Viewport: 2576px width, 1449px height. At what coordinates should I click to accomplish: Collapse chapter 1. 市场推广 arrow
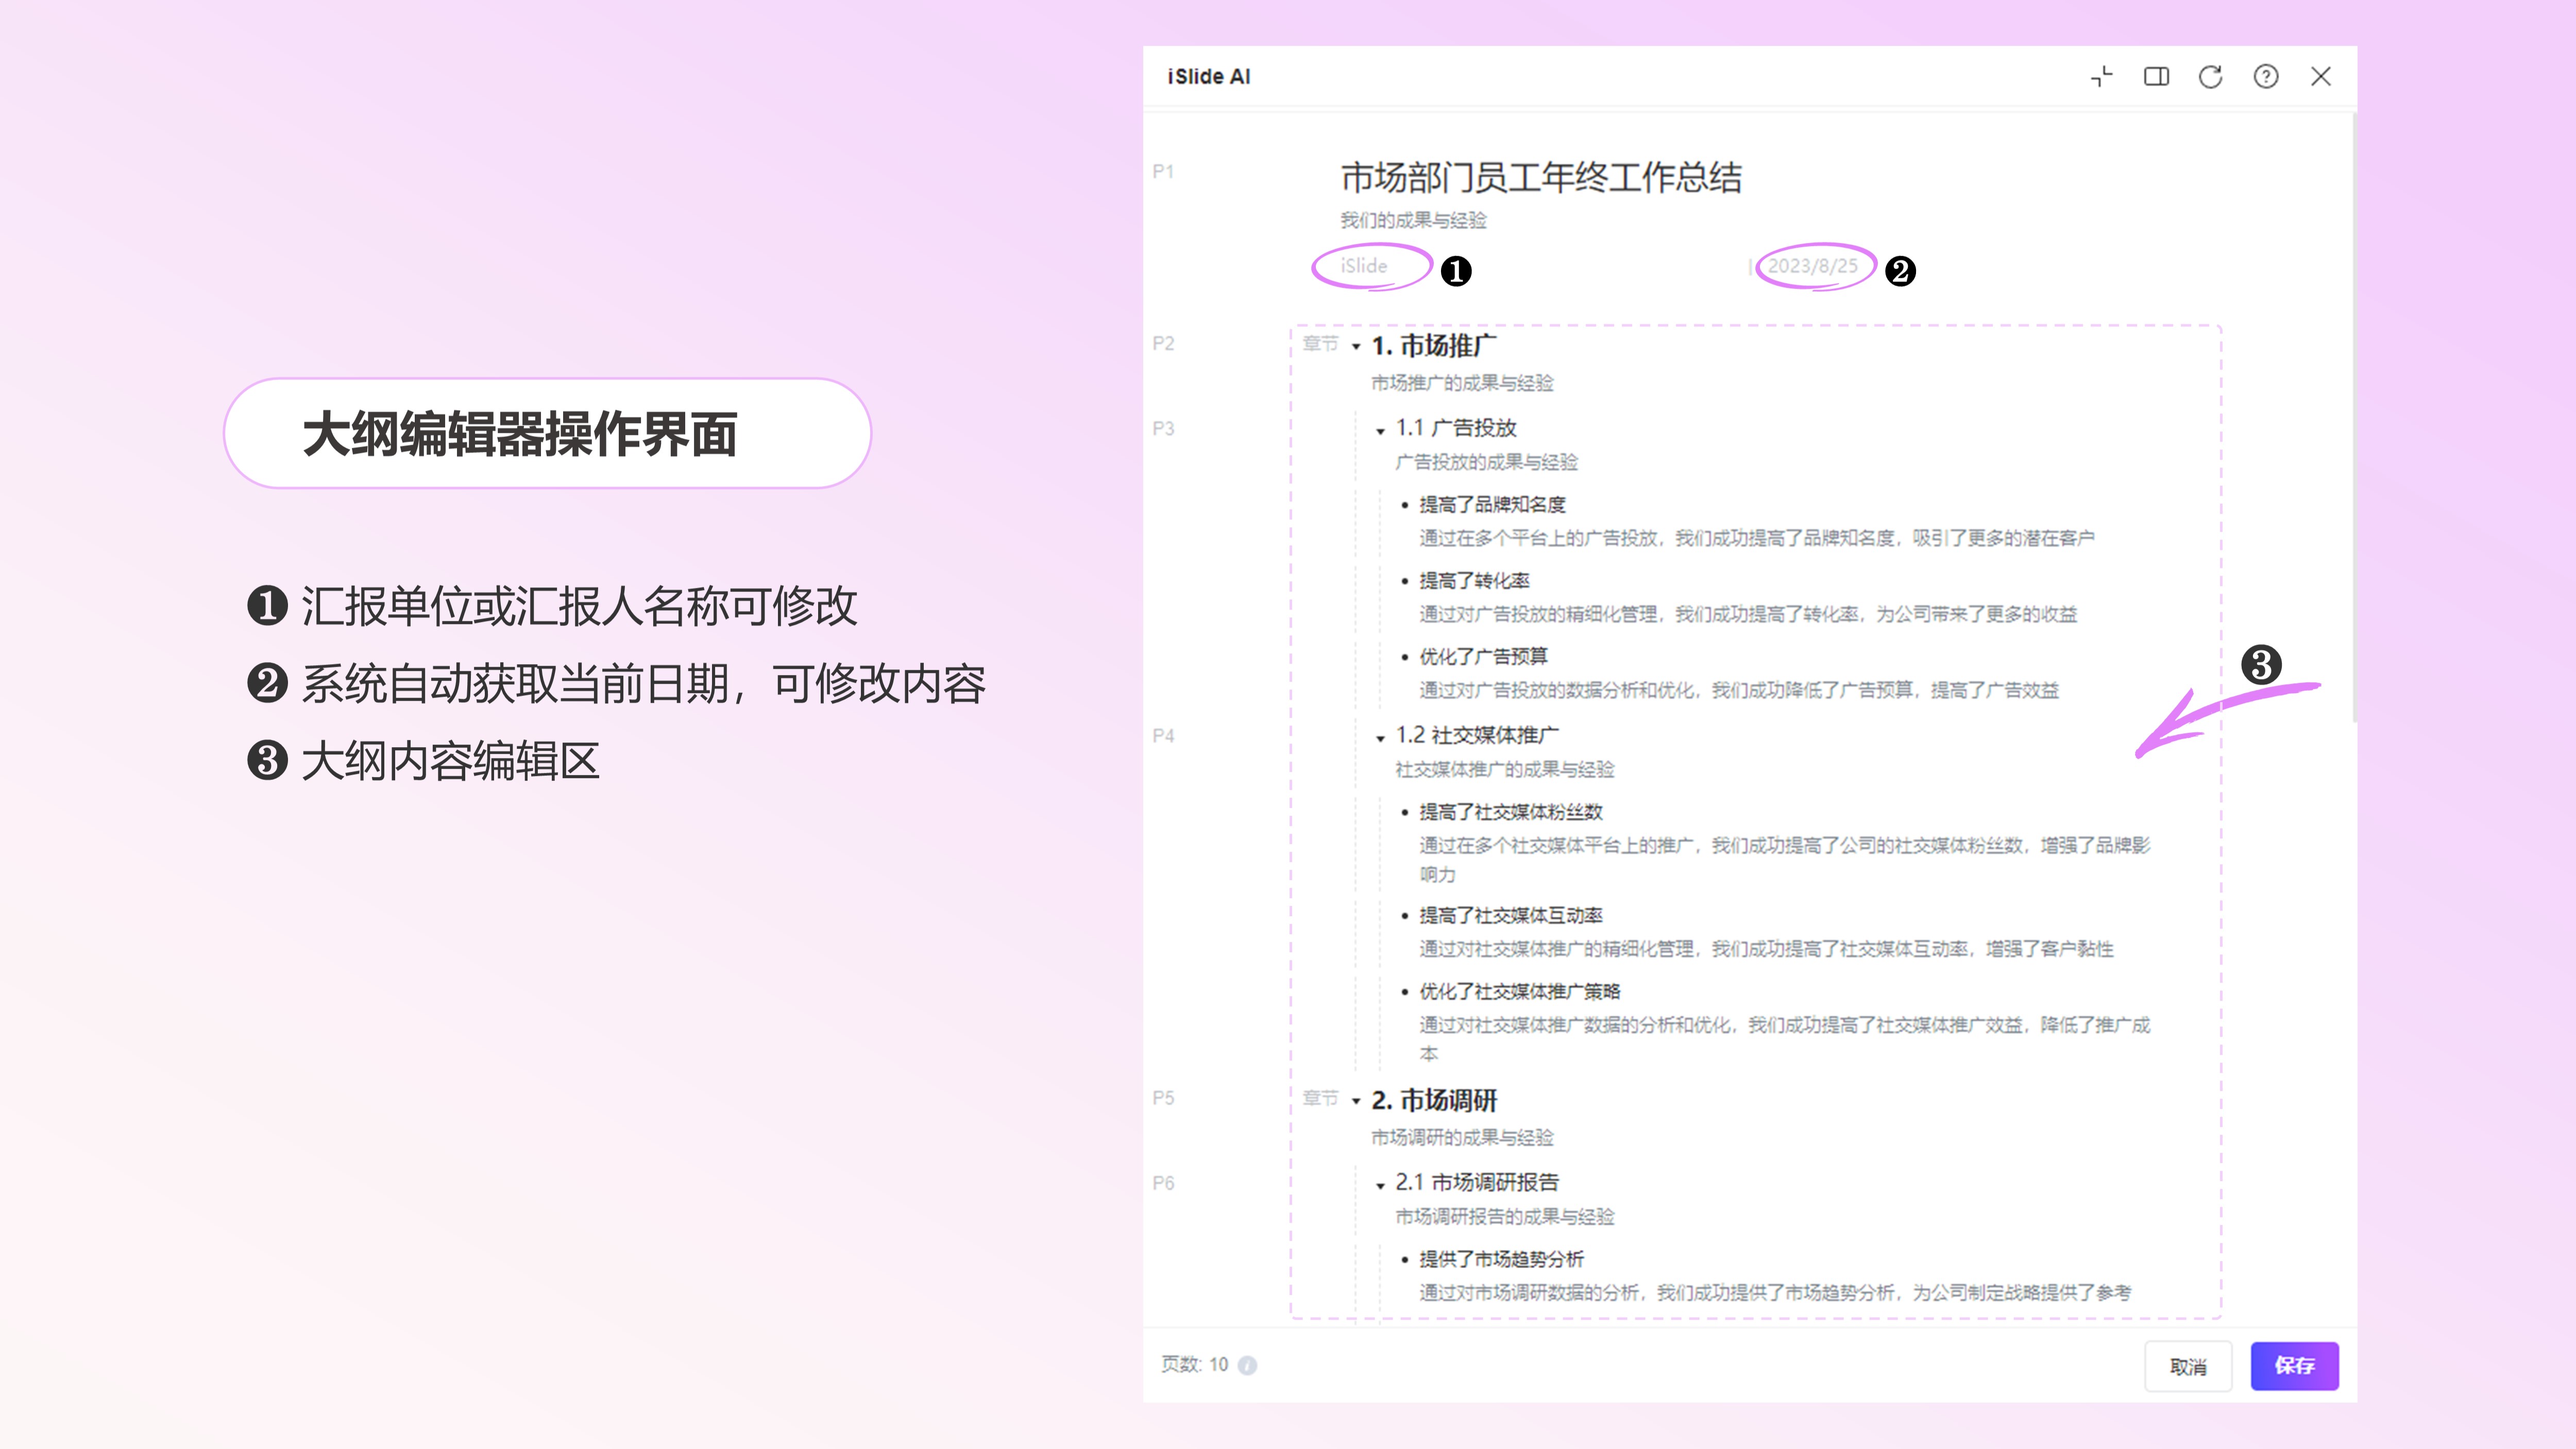point(1356,347)
